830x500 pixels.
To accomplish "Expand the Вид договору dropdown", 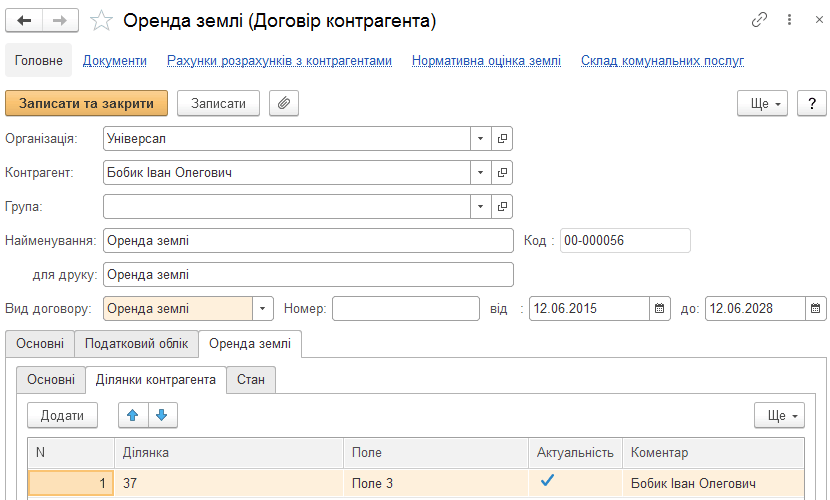I will 263,308.
